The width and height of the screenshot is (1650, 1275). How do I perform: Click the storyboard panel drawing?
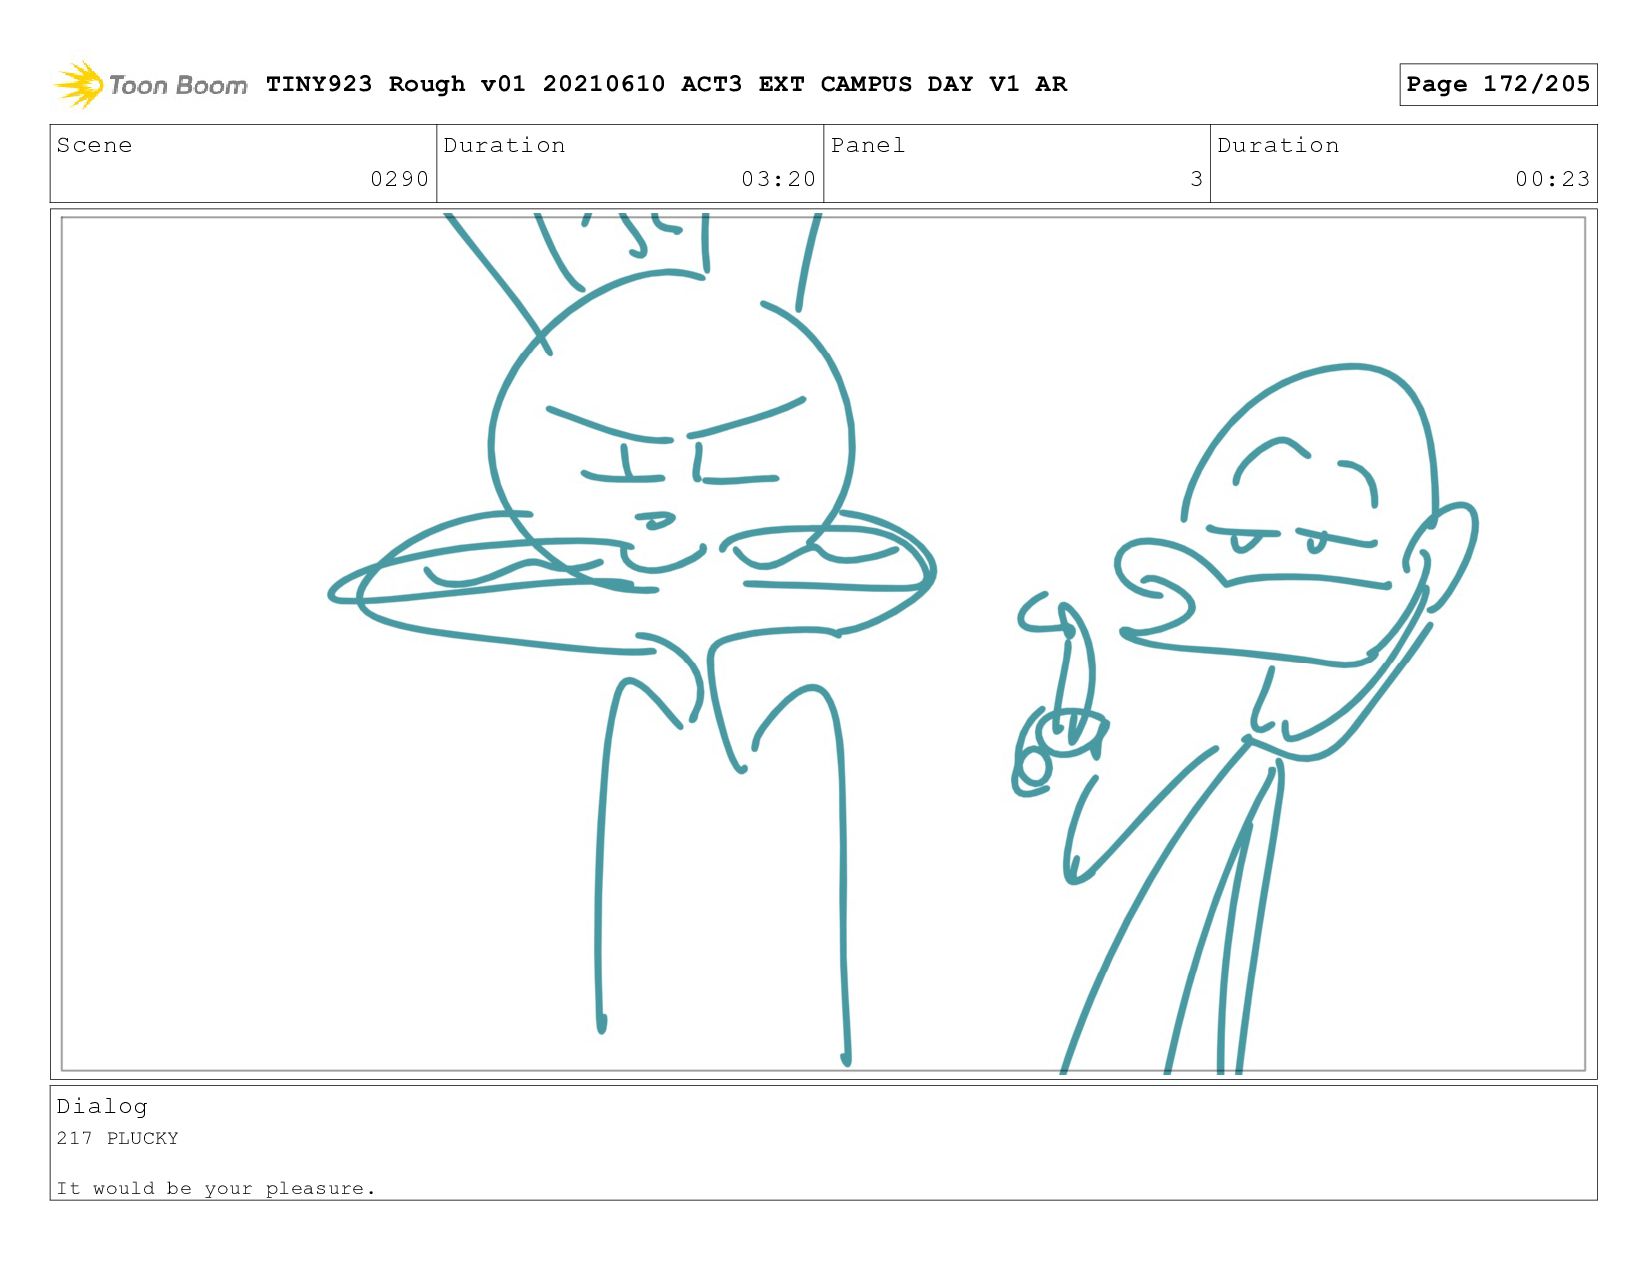pyautogui.click(x=823, y=644)
